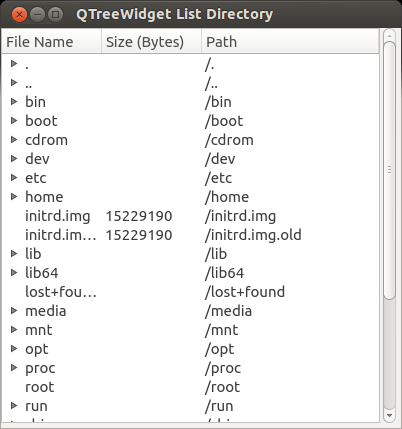Click the /initrd.img.old path cell
Viewport: 402px width, 429px height.
click(x=253, y=235)
